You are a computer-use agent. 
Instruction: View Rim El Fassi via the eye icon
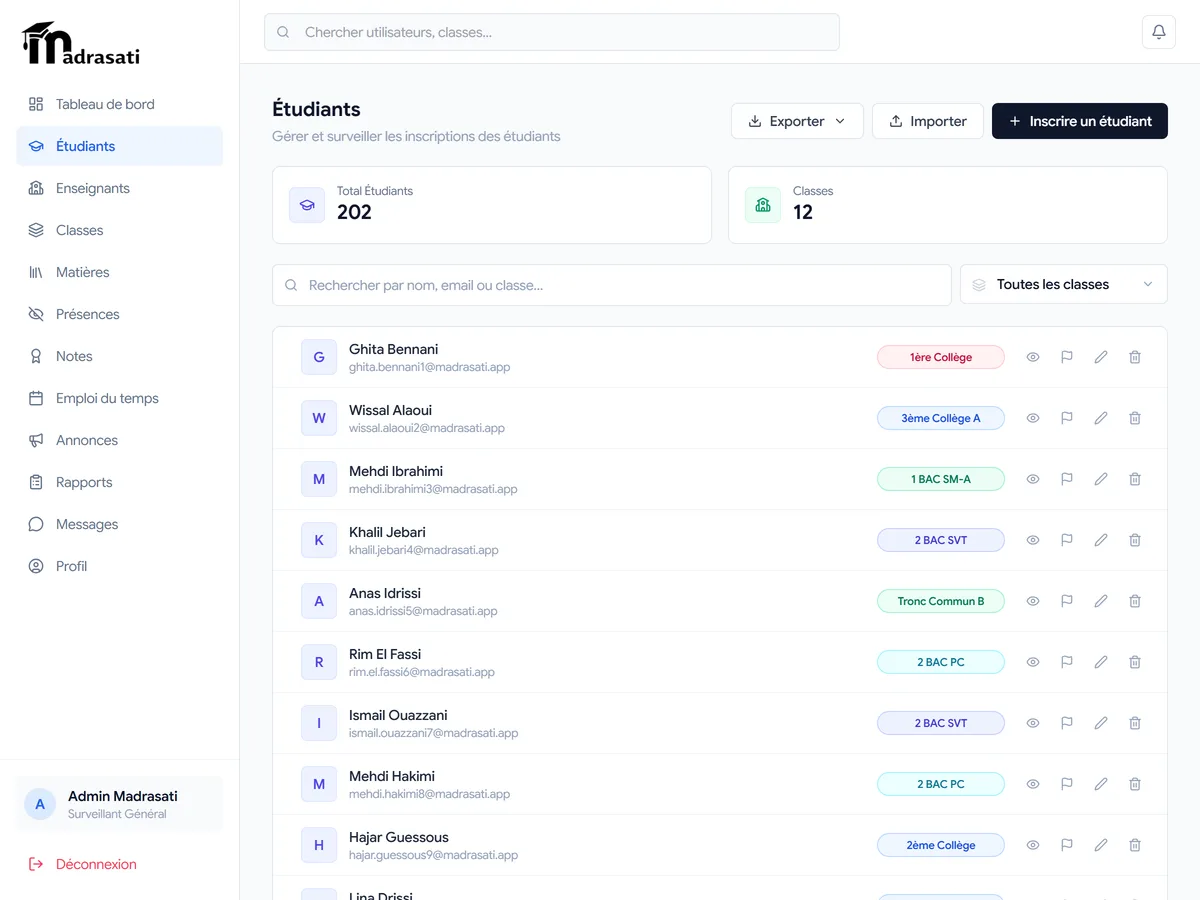coord(1033,662)
